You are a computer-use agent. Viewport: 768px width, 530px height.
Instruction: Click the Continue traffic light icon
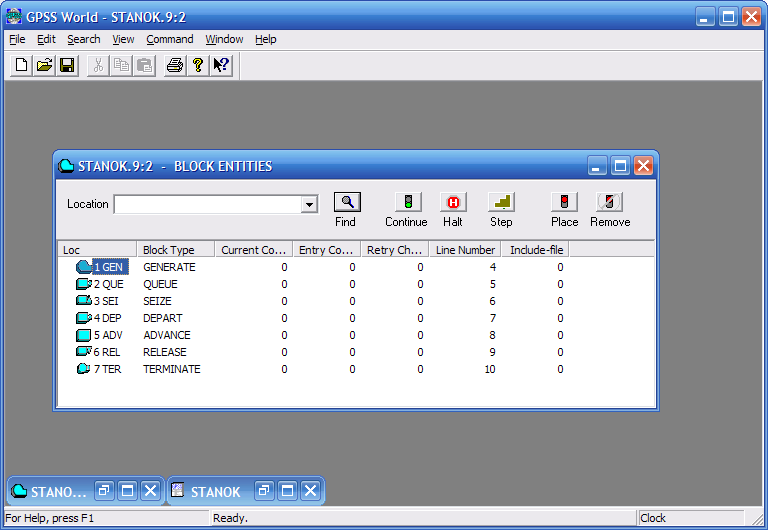(408, 202)
